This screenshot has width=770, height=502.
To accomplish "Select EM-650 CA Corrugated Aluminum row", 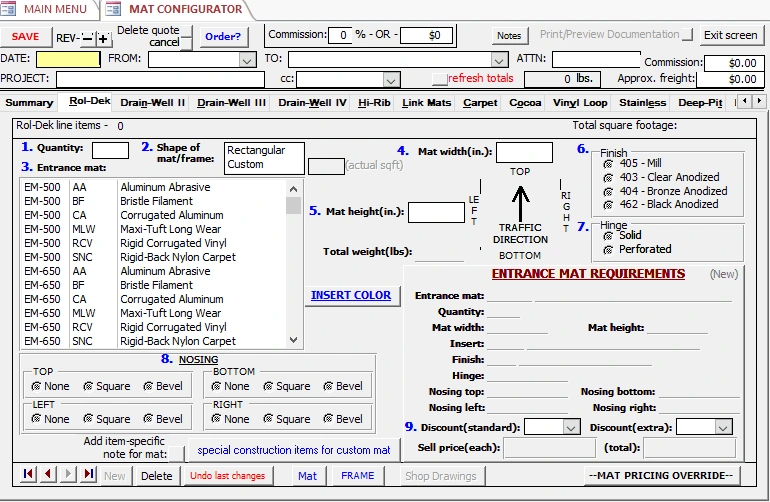I will [153, 299].
